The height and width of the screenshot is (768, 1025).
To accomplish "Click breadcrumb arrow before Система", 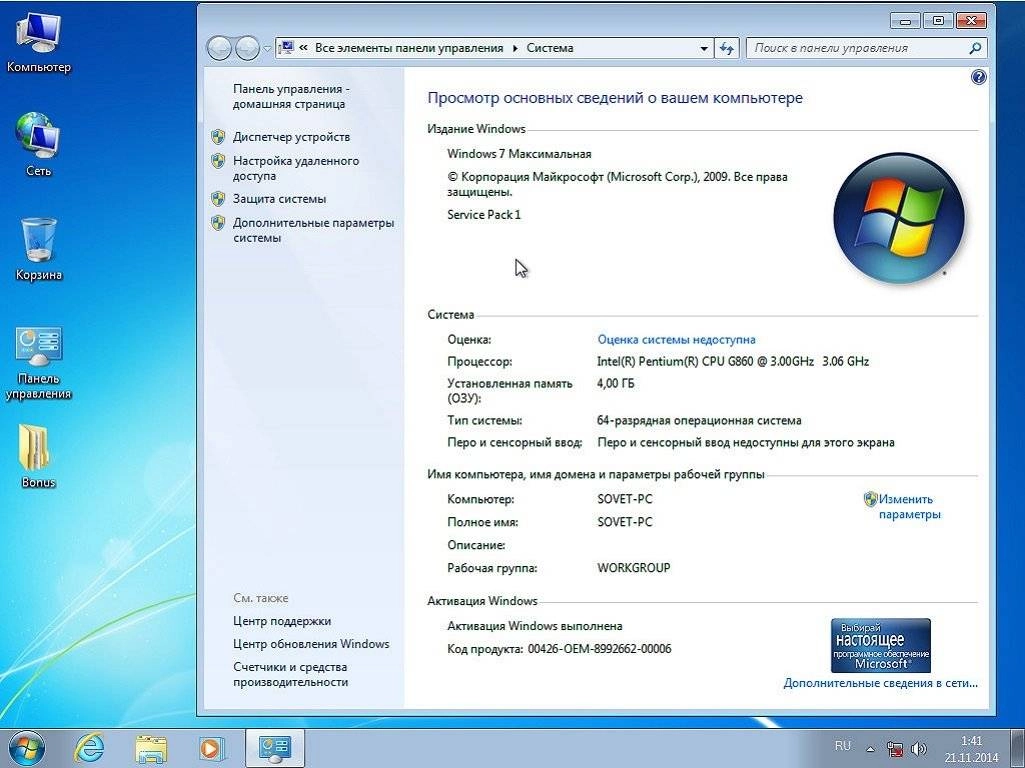I will coord(515,48).
